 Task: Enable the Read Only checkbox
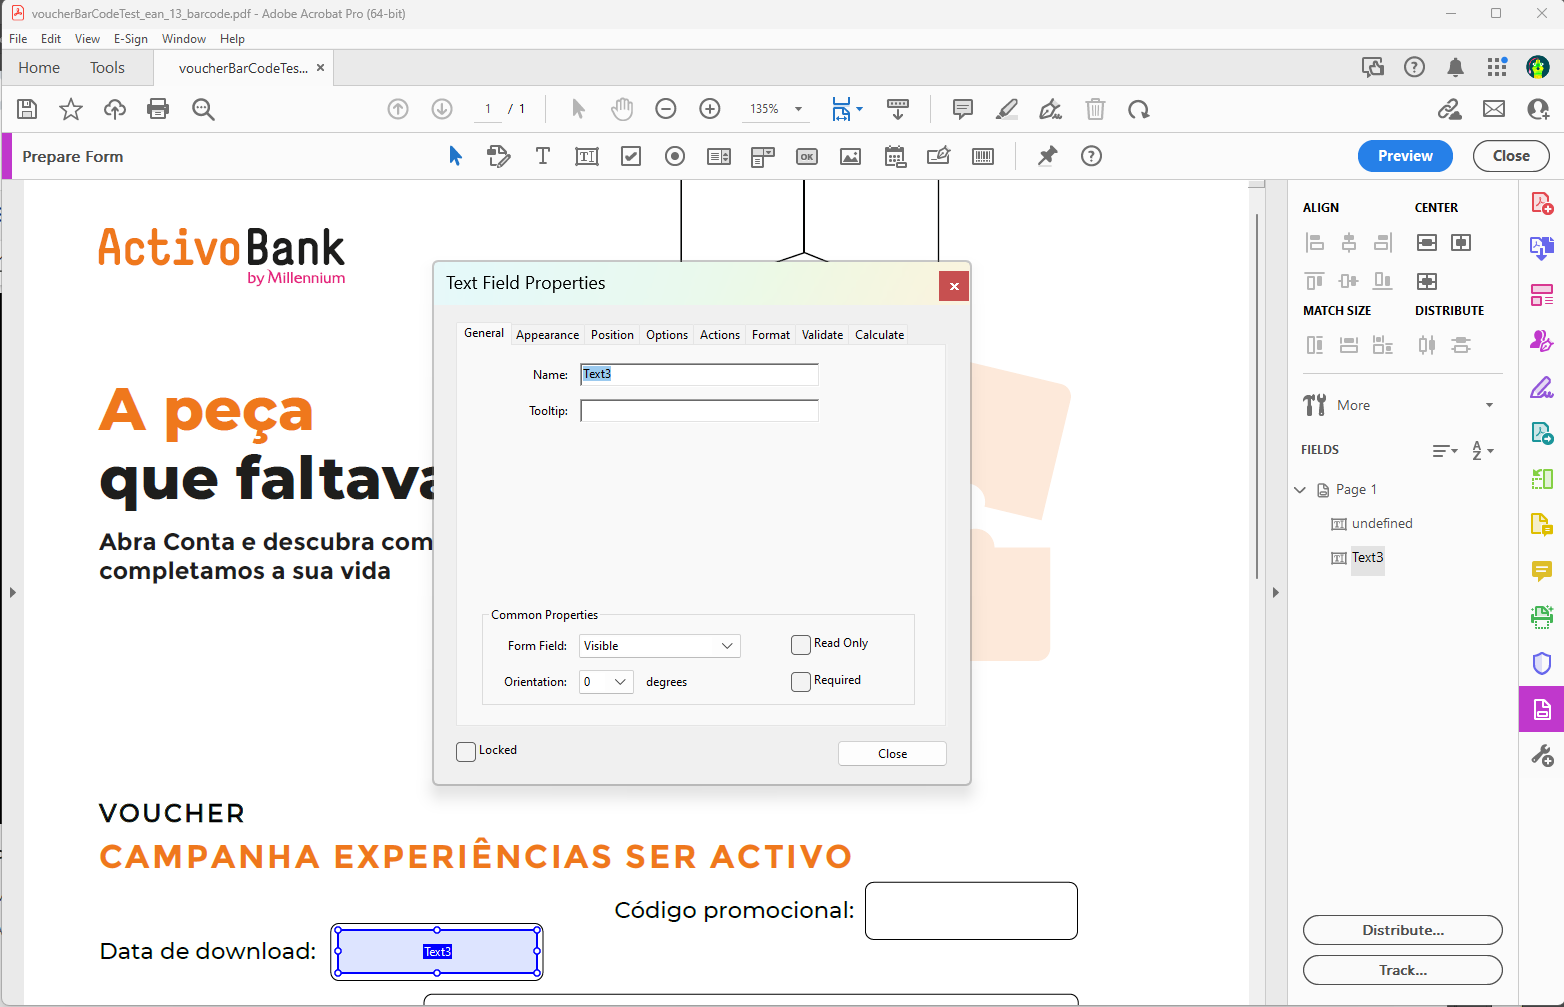801,645
